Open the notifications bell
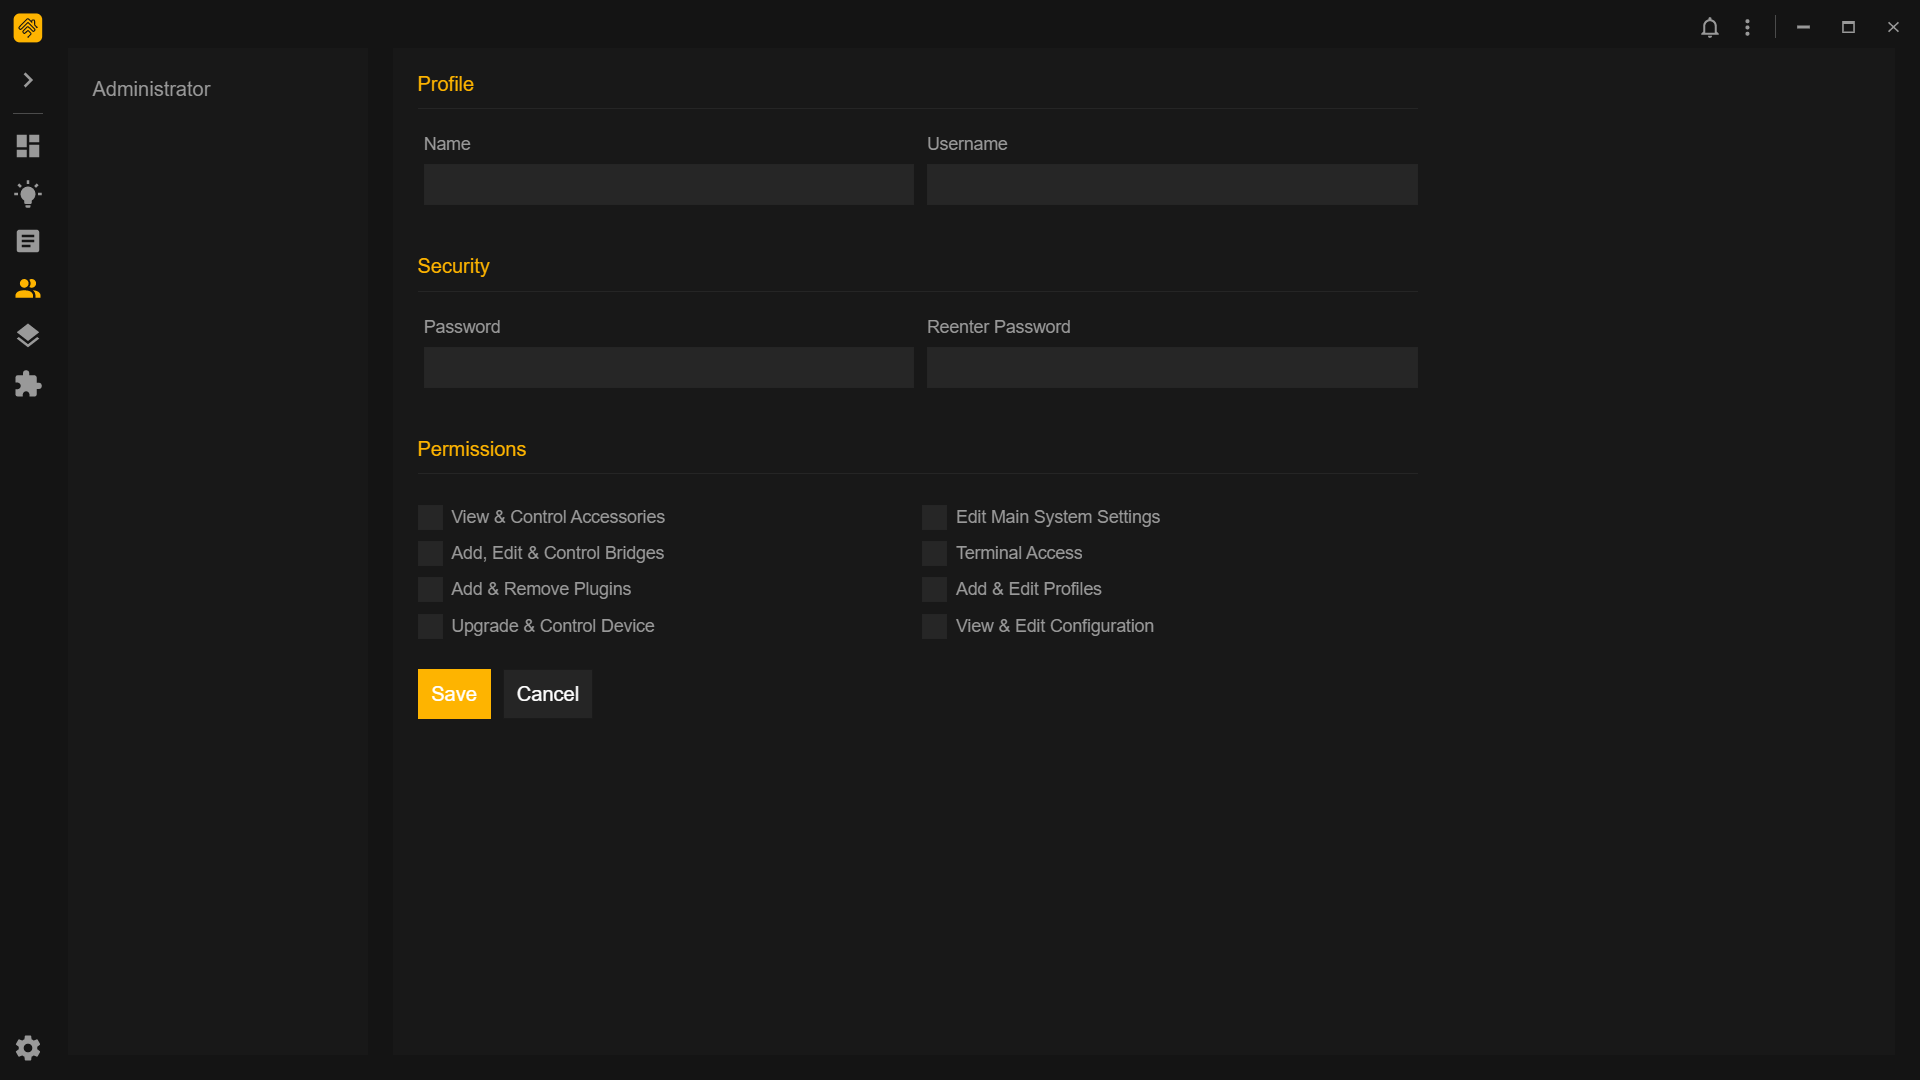This screenshot has width=1920, height=1080. point(1710,28)
